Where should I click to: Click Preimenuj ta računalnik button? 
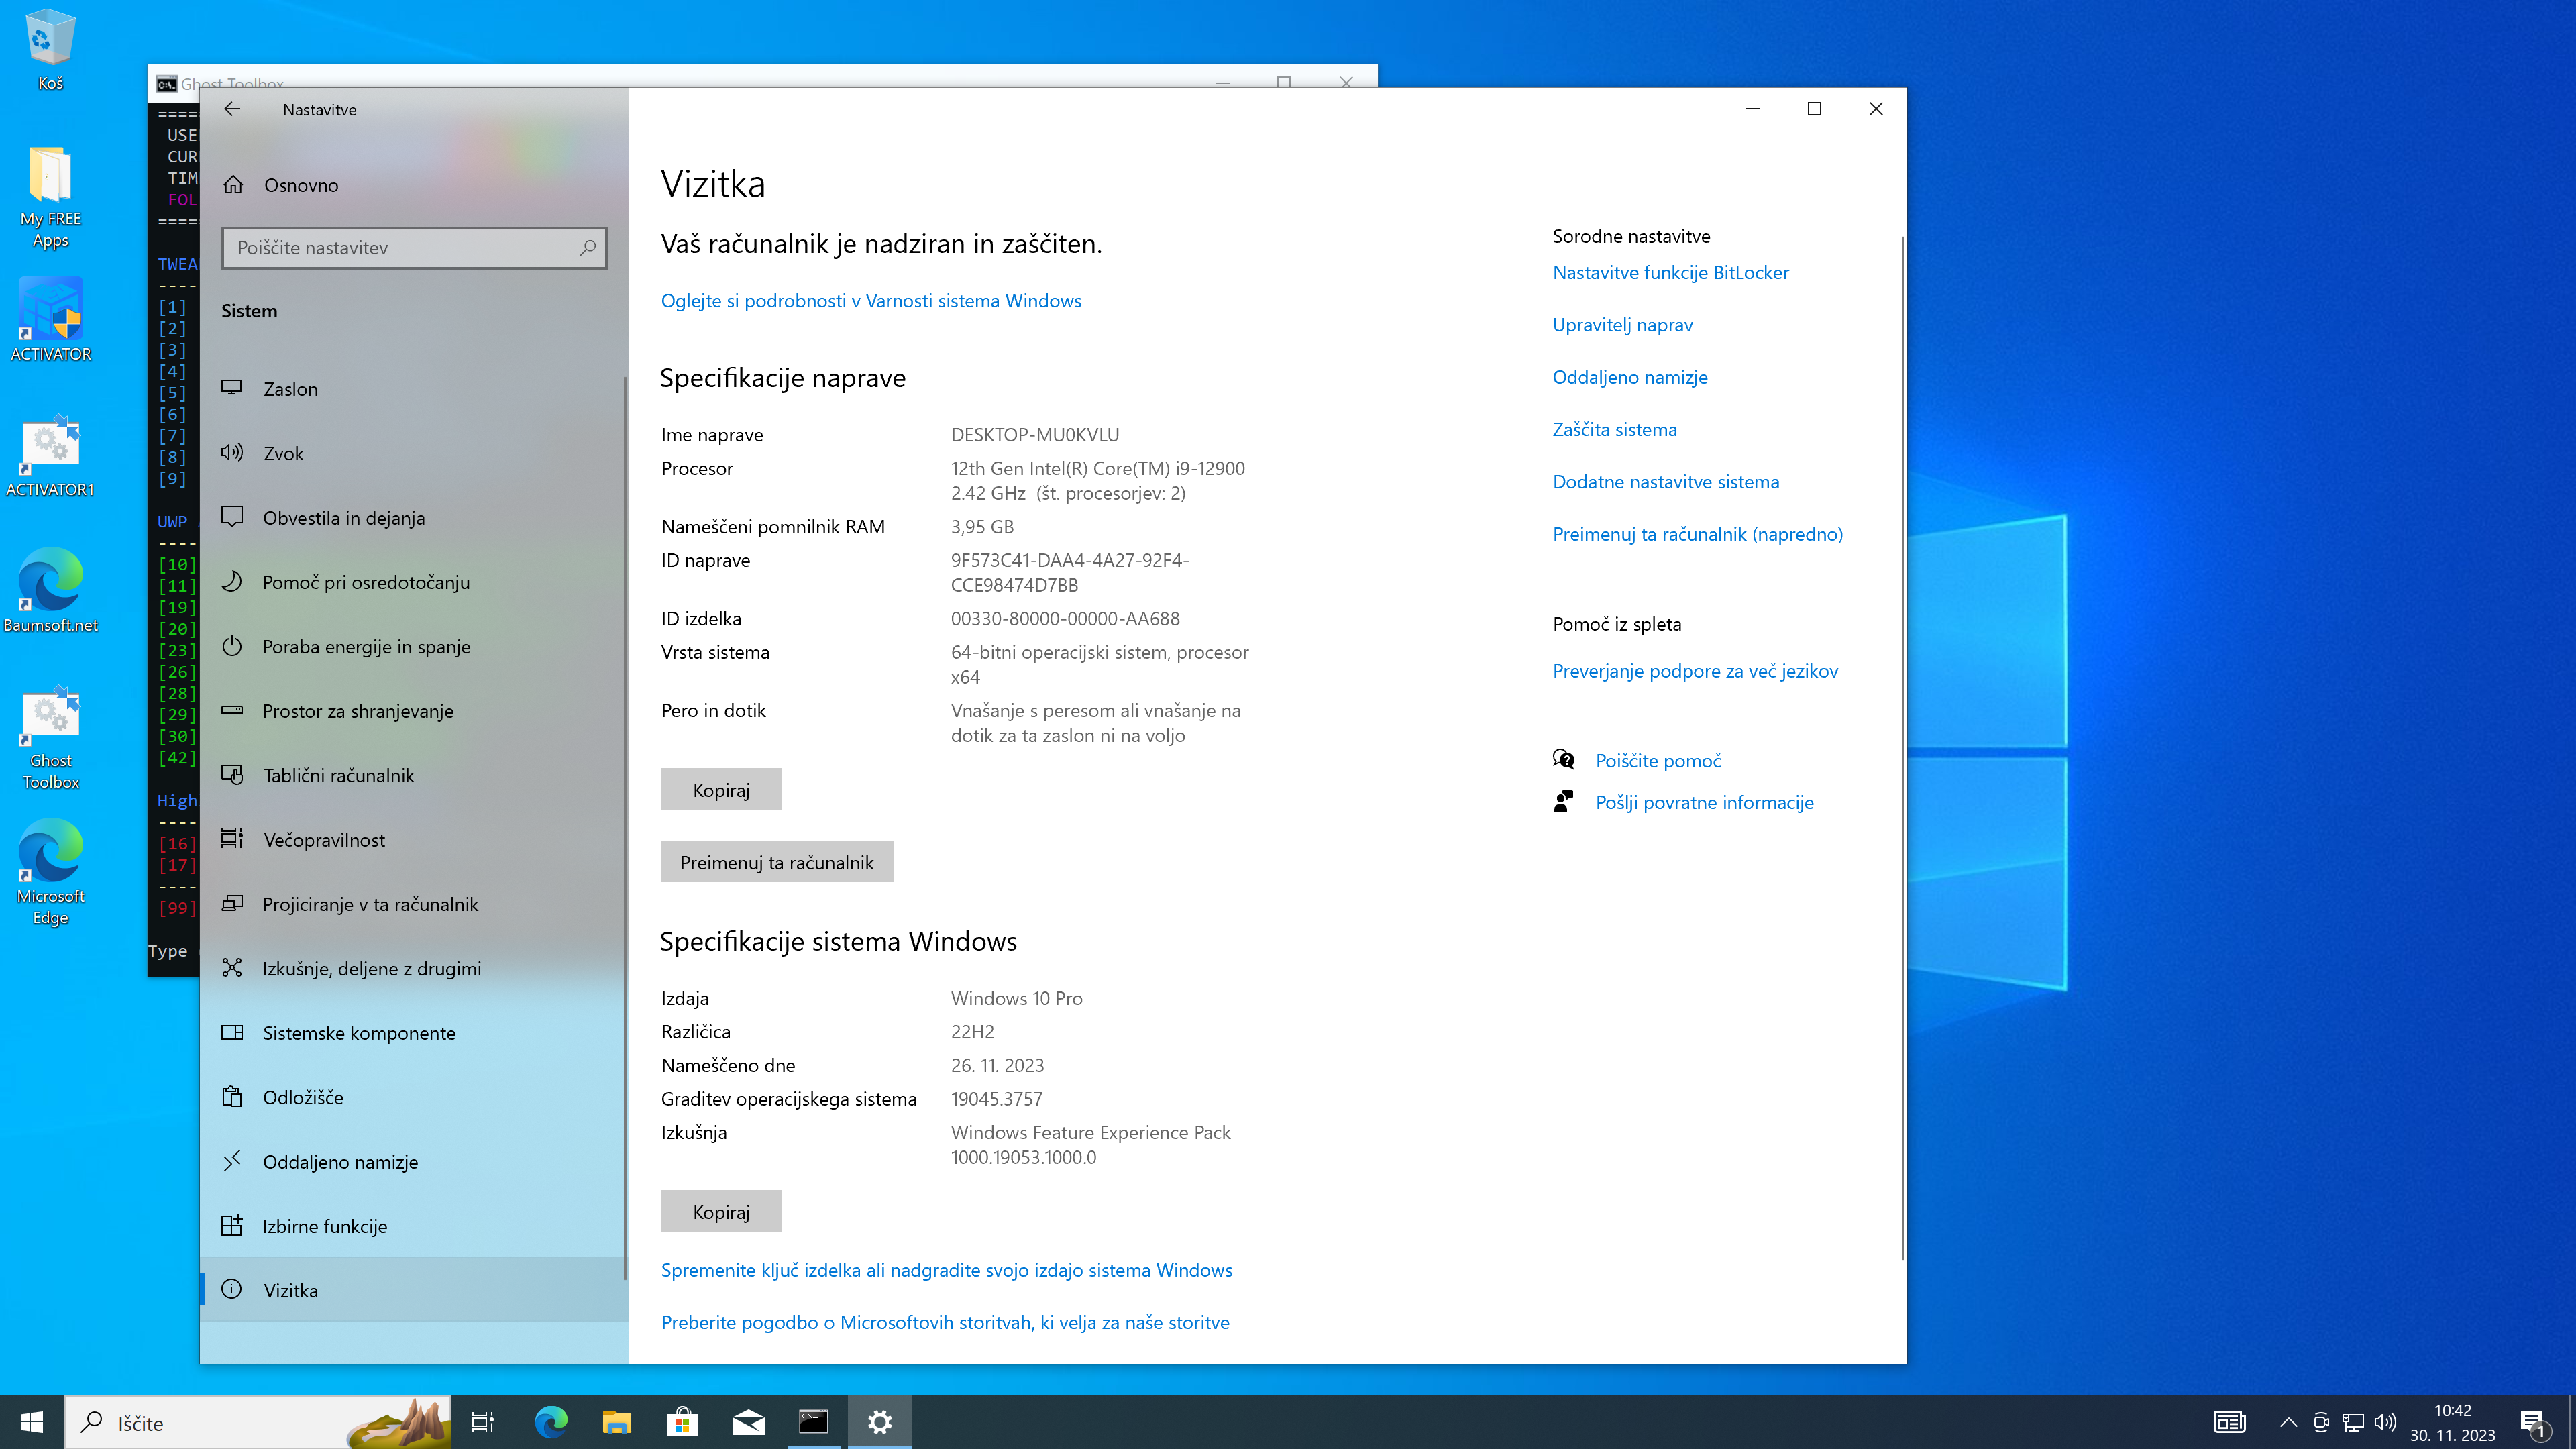tap(777, 862)
